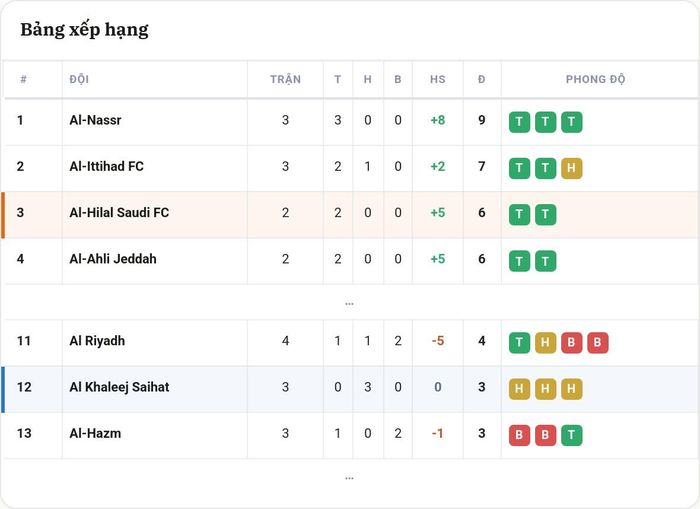This screenshot has width=700, height=509.
Task: Click Al-Ahli Jeddah's first T form badge
Action: (519, 261)
